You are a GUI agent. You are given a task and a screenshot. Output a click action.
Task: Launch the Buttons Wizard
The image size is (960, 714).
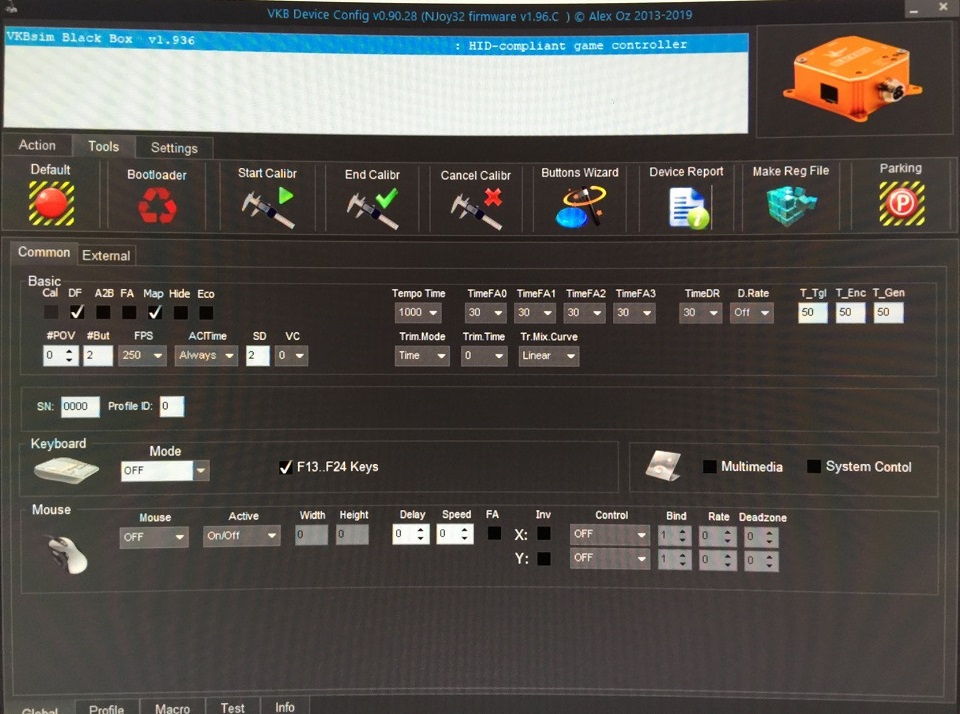[x=580, y=207]
